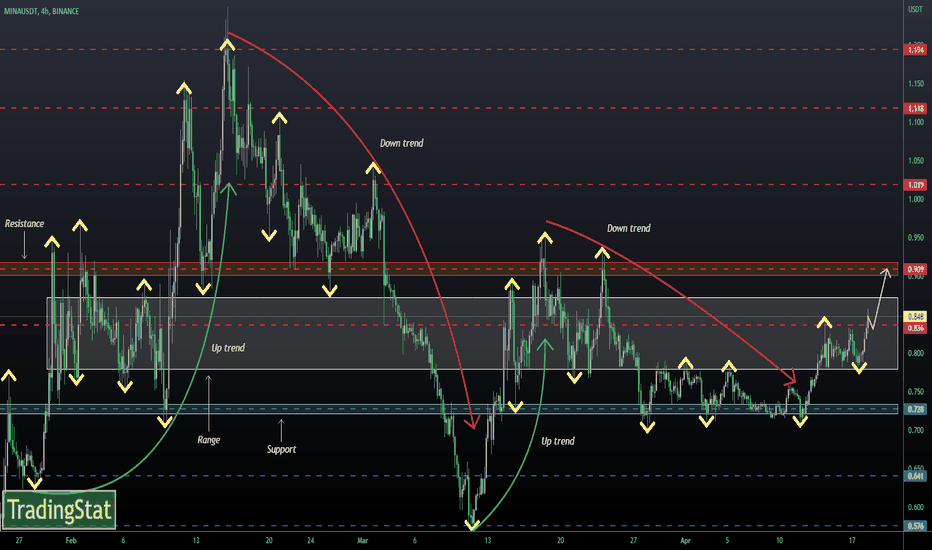
Task: Click the Apr label on time axis
Action: point(685,540)
